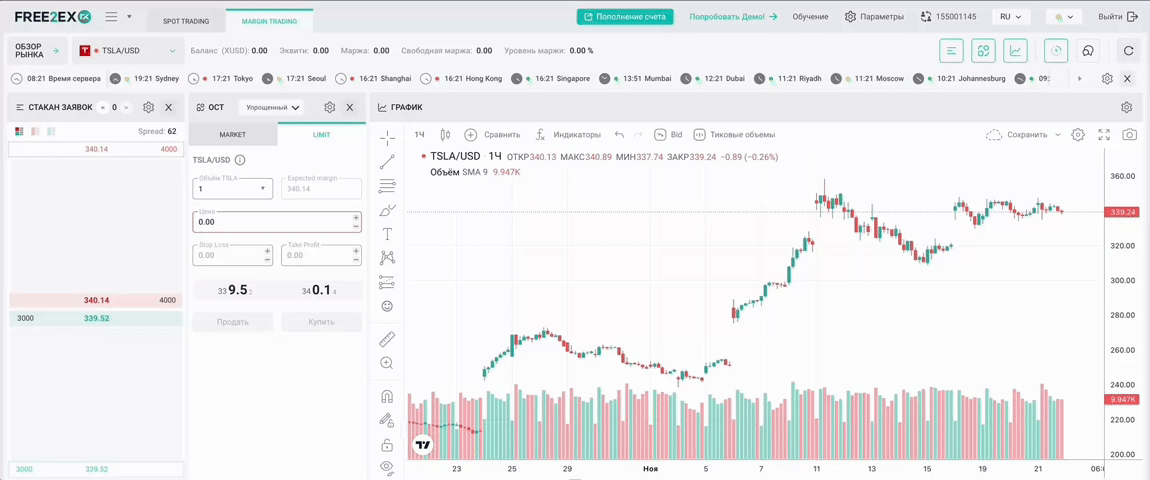Take a chart snapshot with camera icon
Viewport: 1150px width, 480px height.
pos(1129,134)
